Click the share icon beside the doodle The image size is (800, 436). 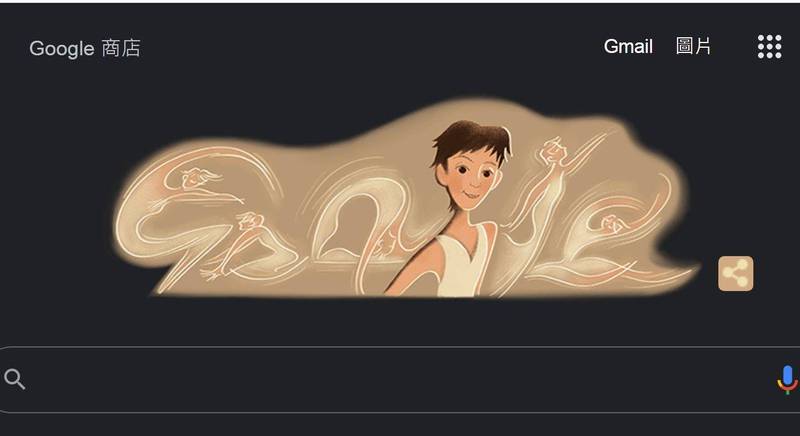(x=735, y=274)
